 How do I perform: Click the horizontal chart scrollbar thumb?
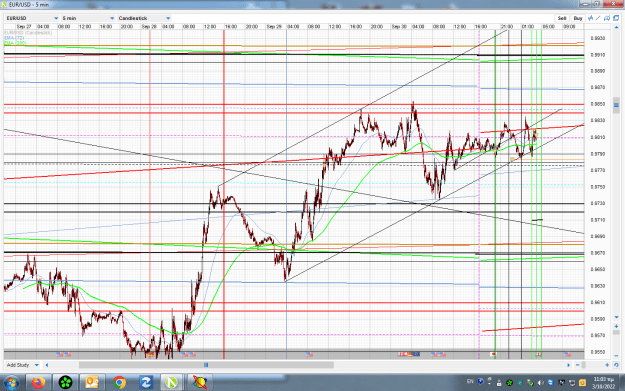click(x=206, y=365)
